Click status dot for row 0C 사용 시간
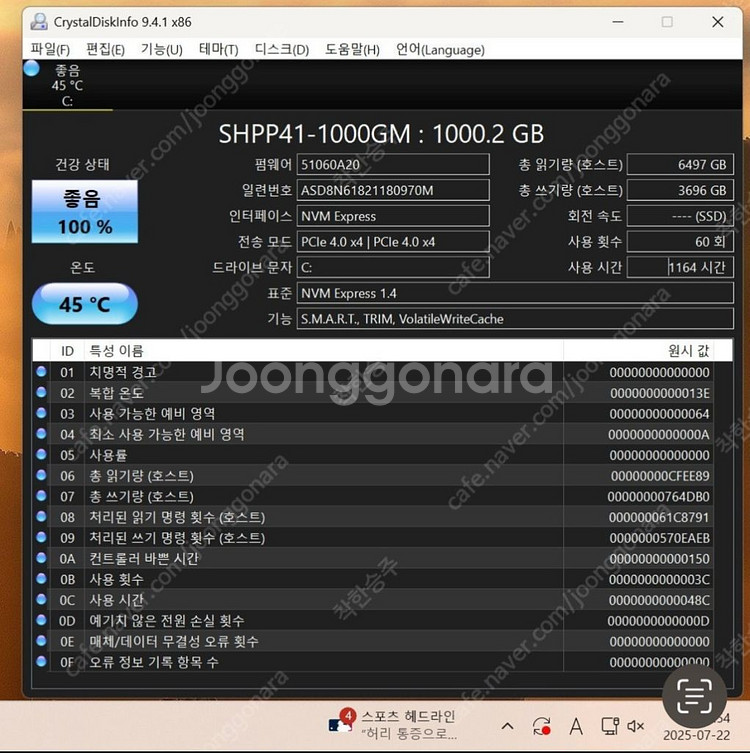 (x=41, y=599)
